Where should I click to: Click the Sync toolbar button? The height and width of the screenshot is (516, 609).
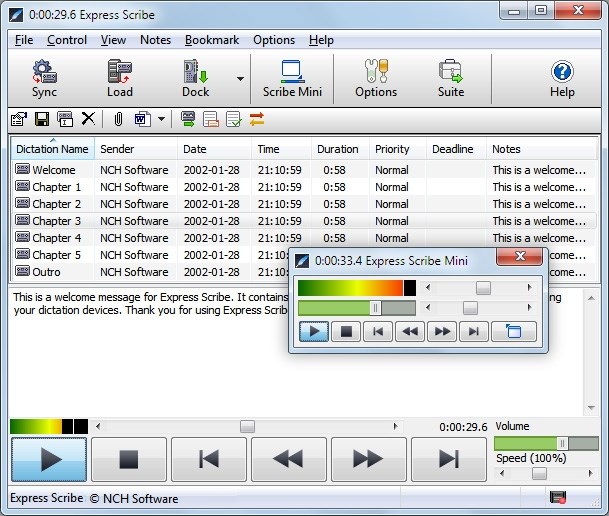point(44,78)
